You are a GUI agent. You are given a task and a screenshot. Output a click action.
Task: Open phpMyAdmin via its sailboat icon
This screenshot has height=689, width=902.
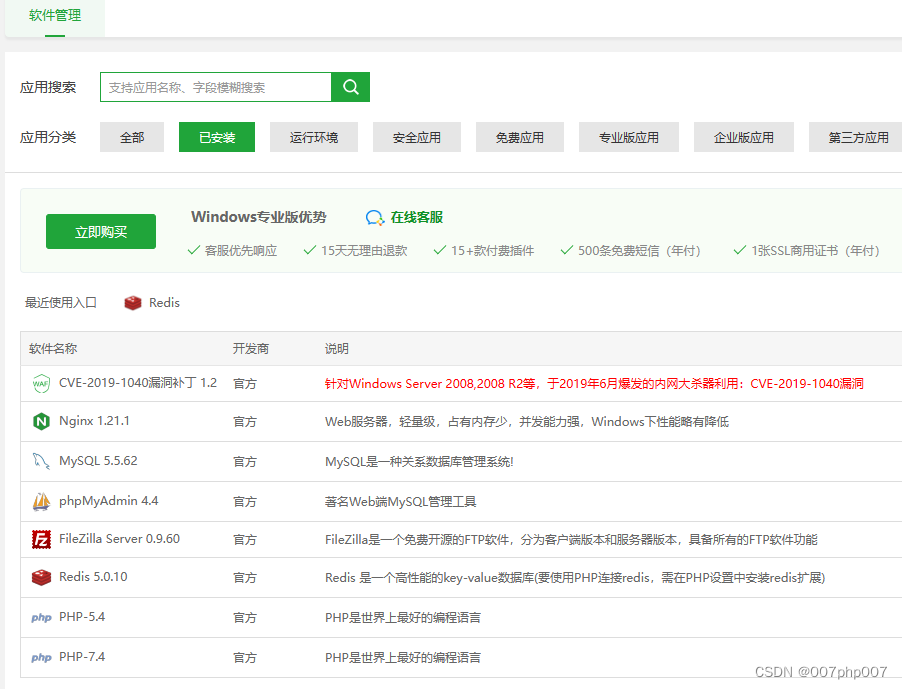40,500
